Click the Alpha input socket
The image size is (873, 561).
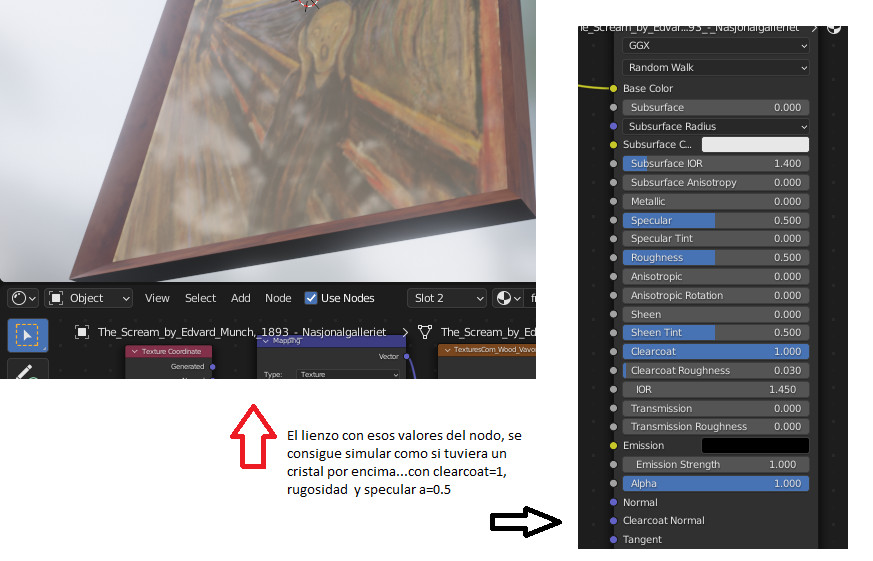tap(613, 483)
